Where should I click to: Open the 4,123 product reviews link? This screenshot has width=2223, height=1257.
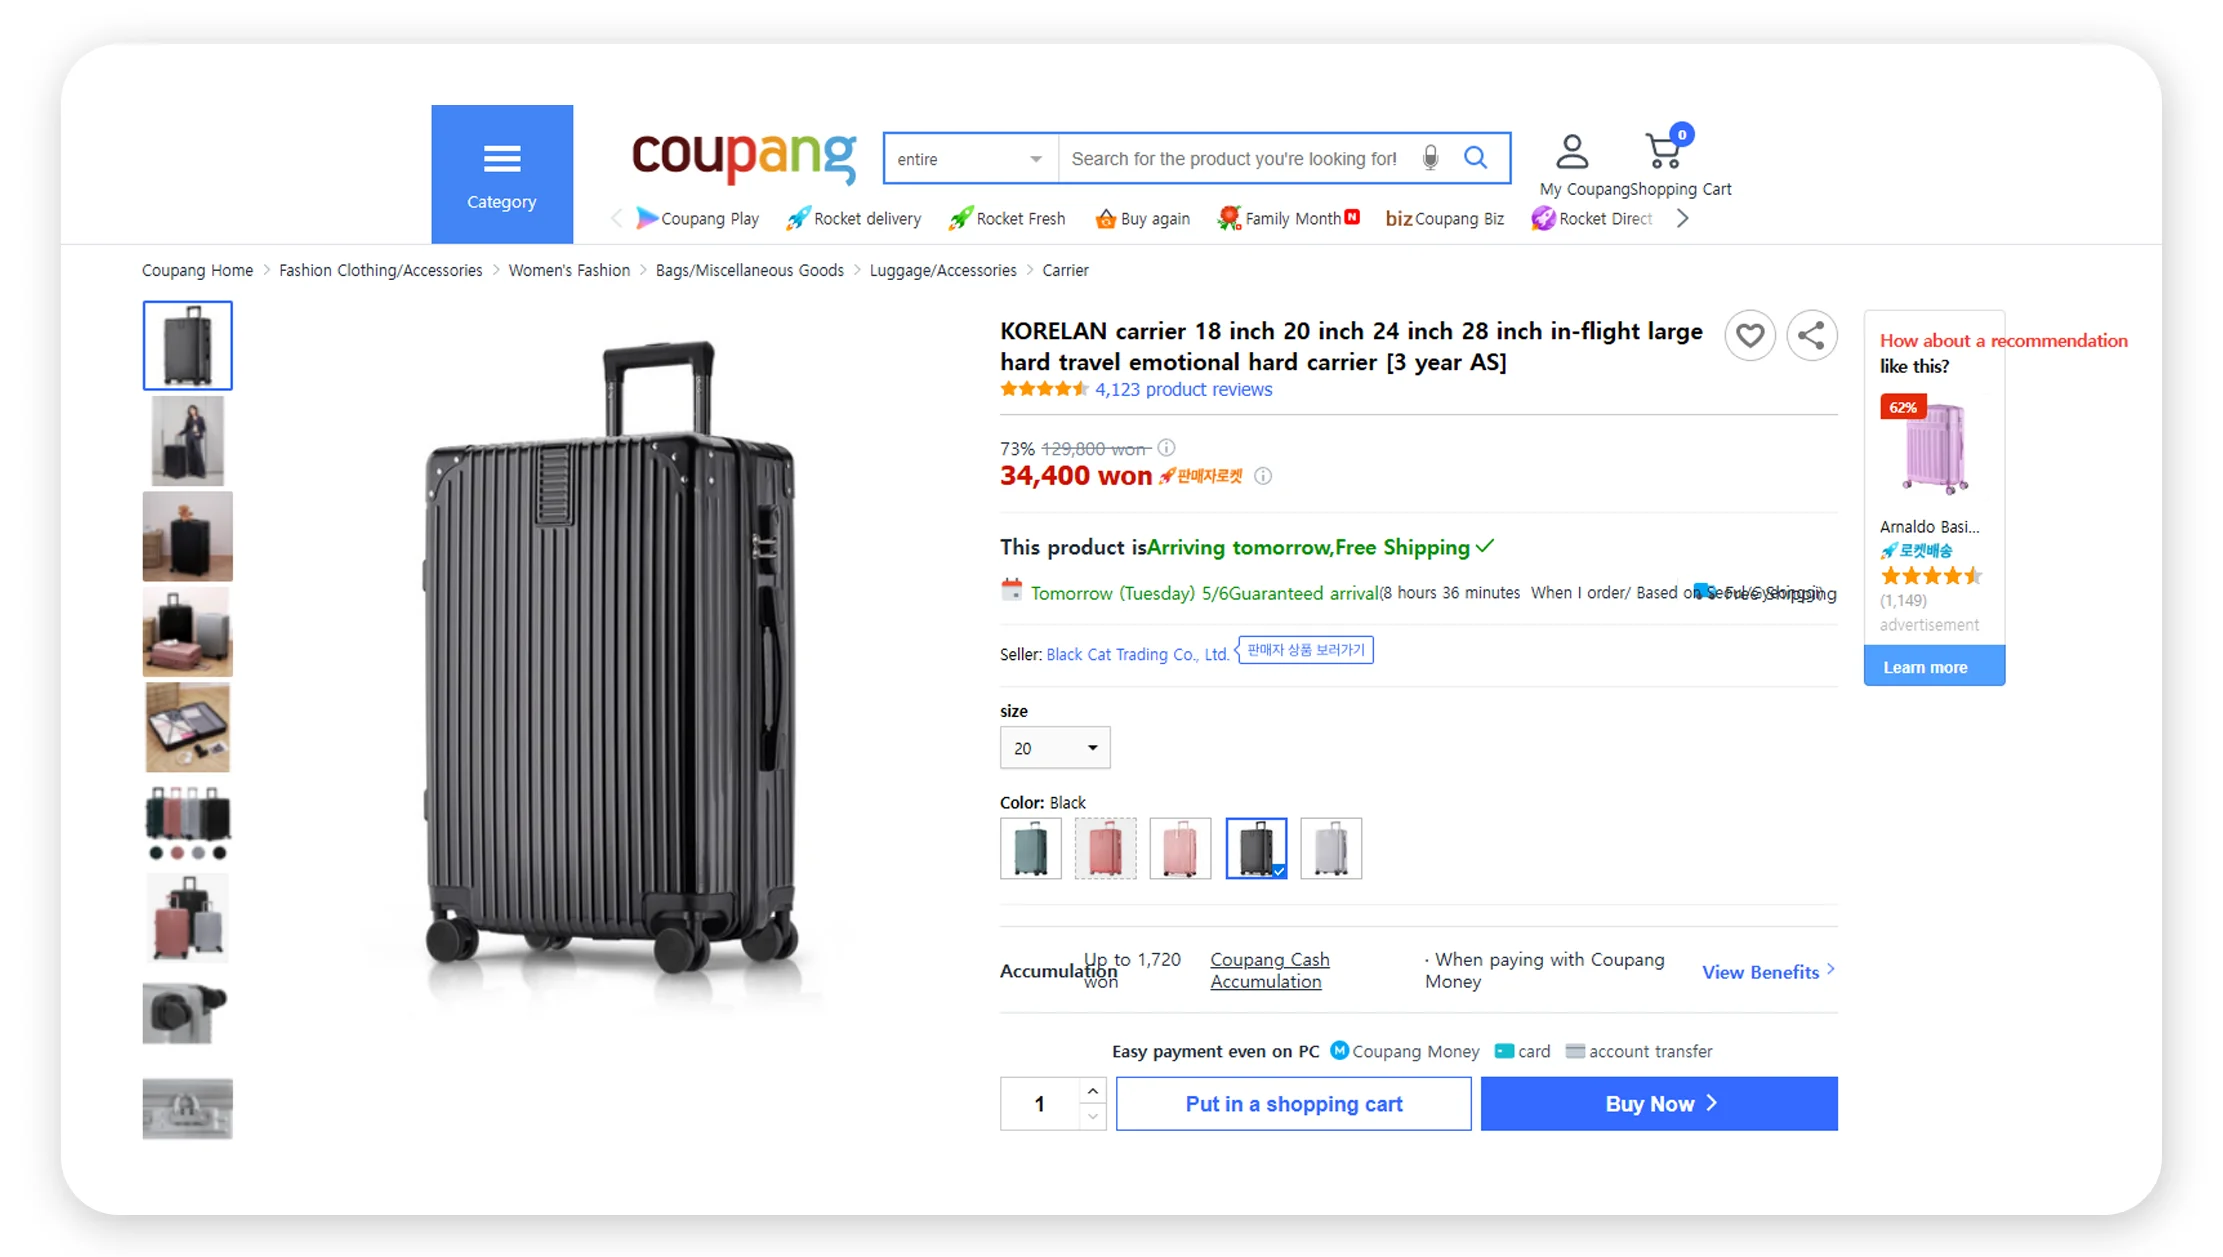pos(1184,389)
